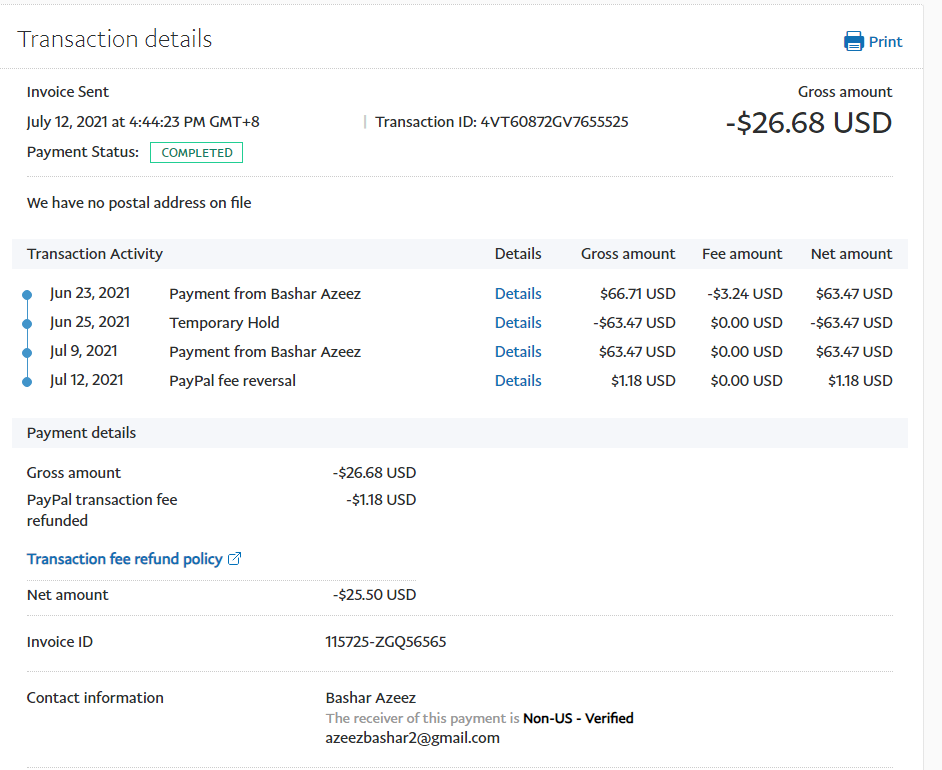942x770 pixels.
Task: Open Details for Jul 9 payment
Action: (x=518, y=352)
